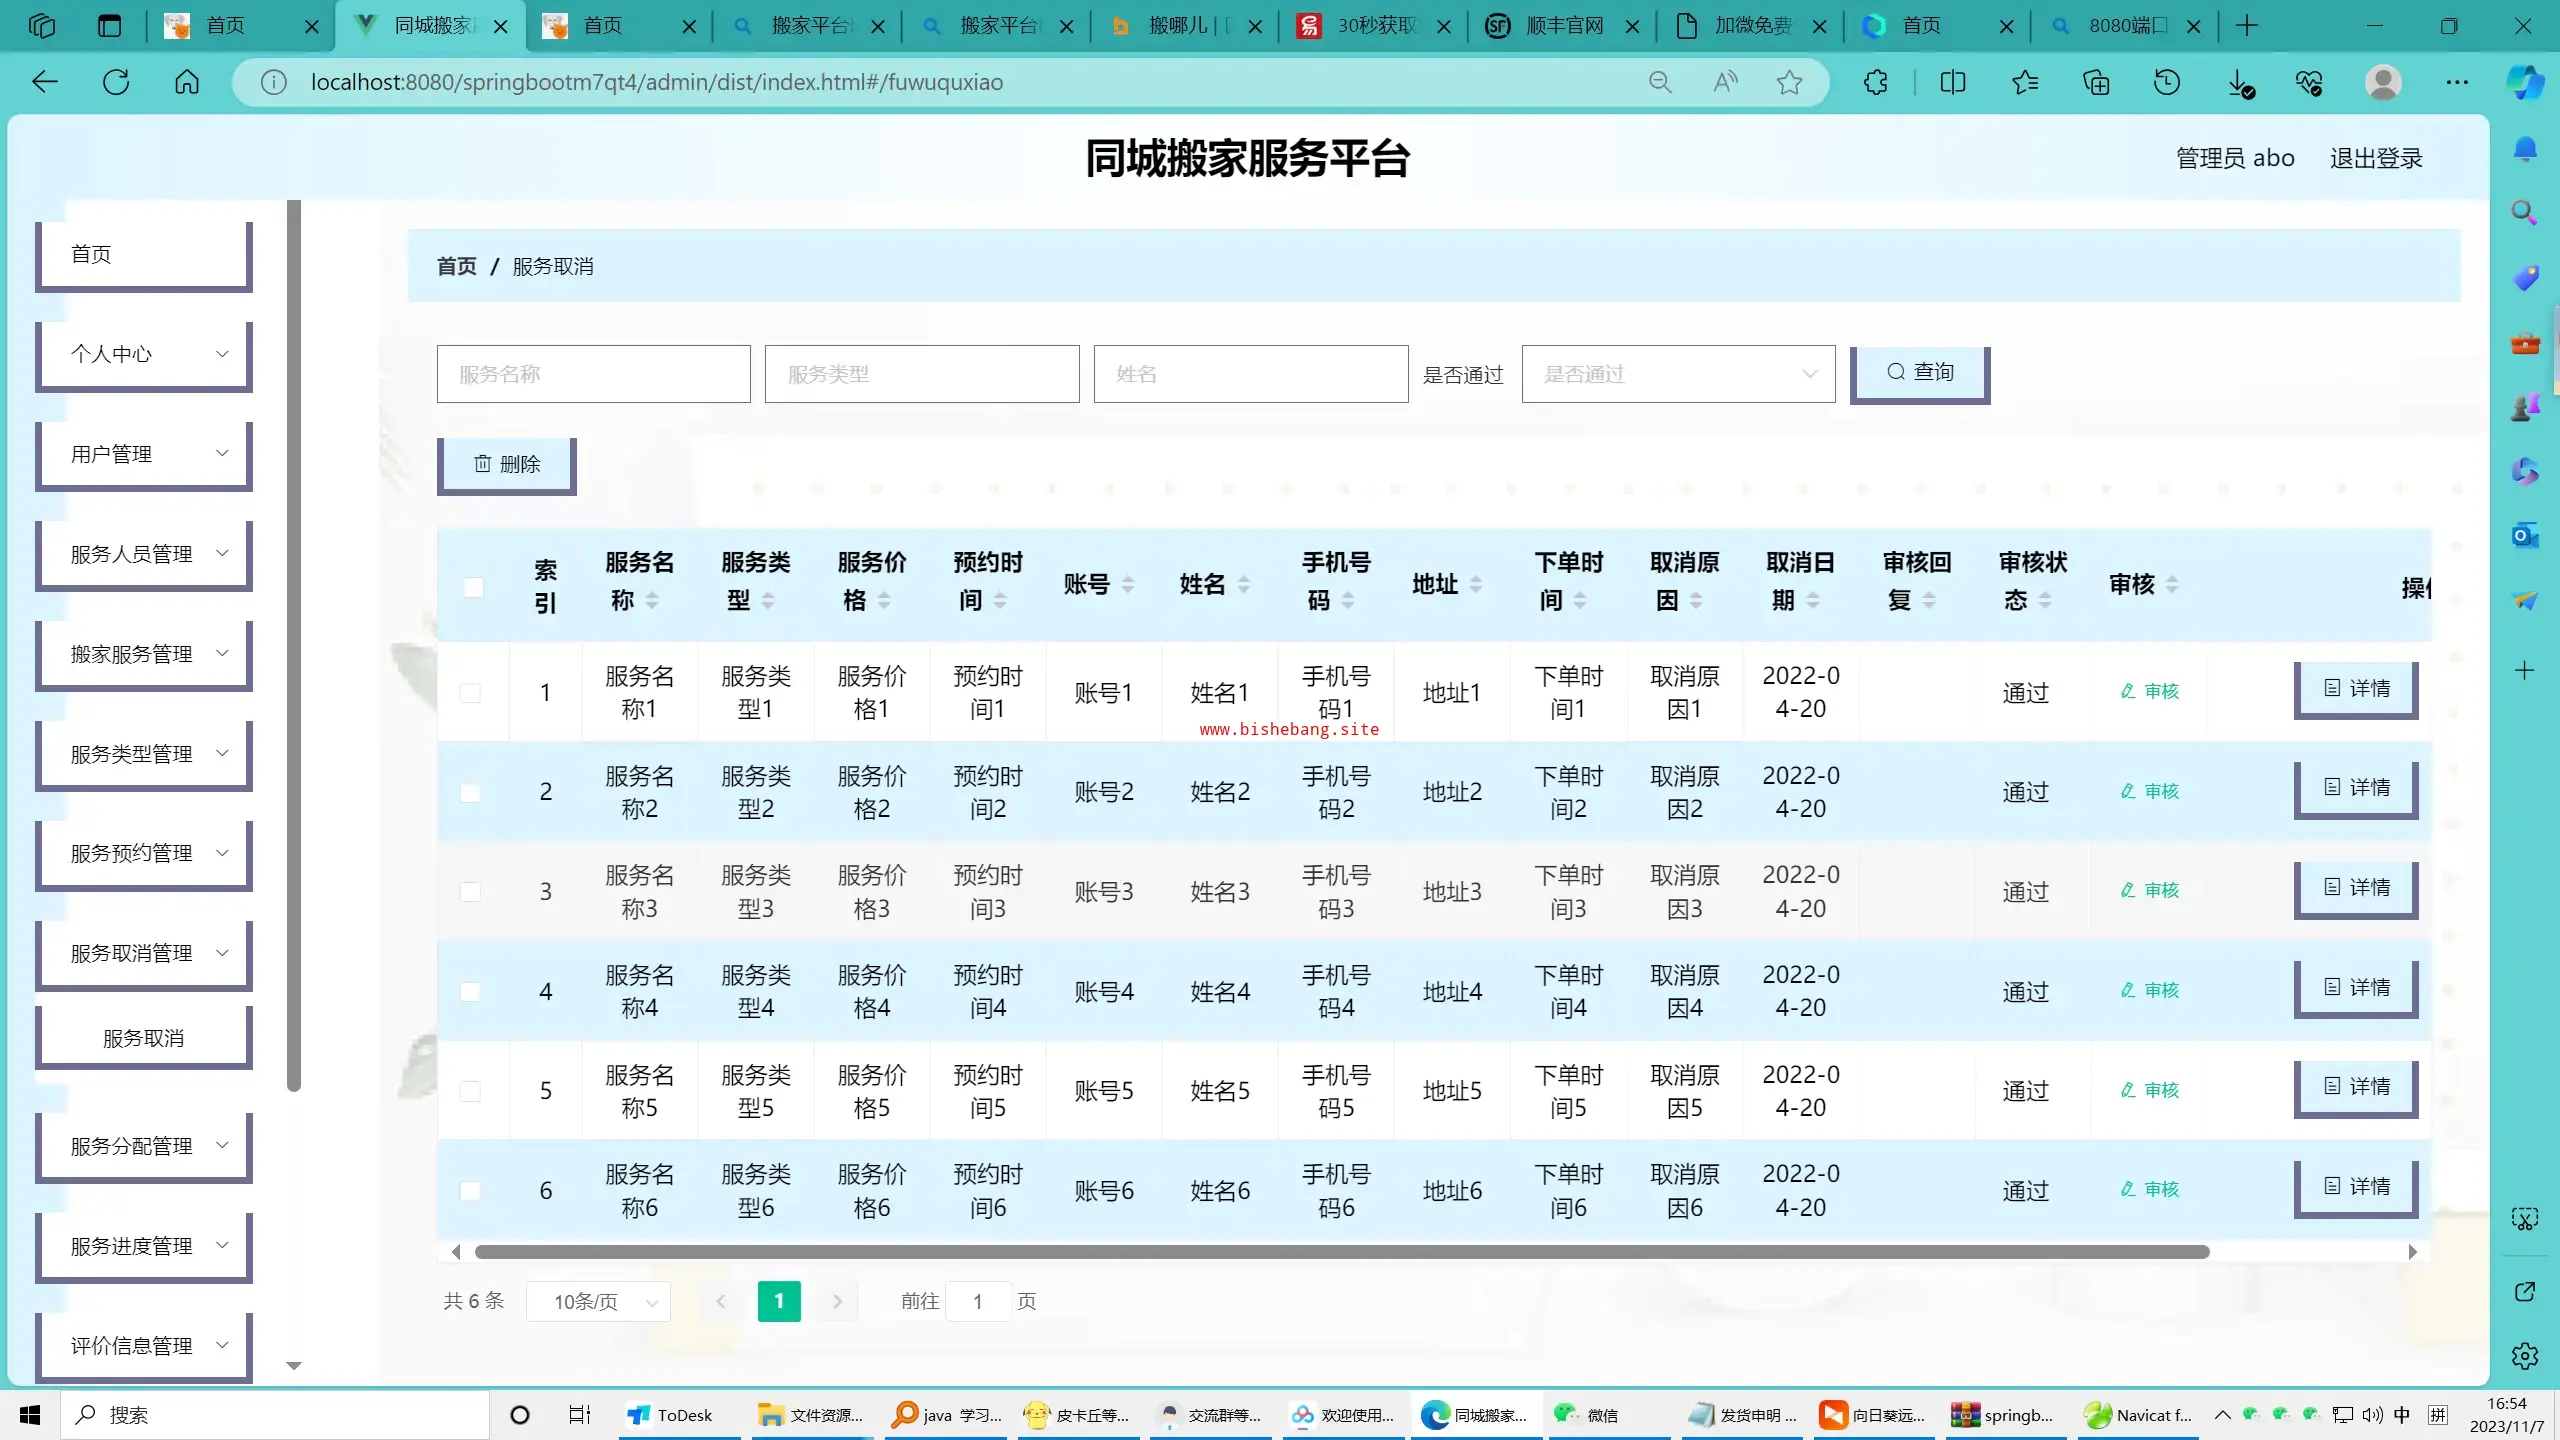Open 详情 for row 2
The width and height of the screenshot is (2560, 1440).
2355,788
